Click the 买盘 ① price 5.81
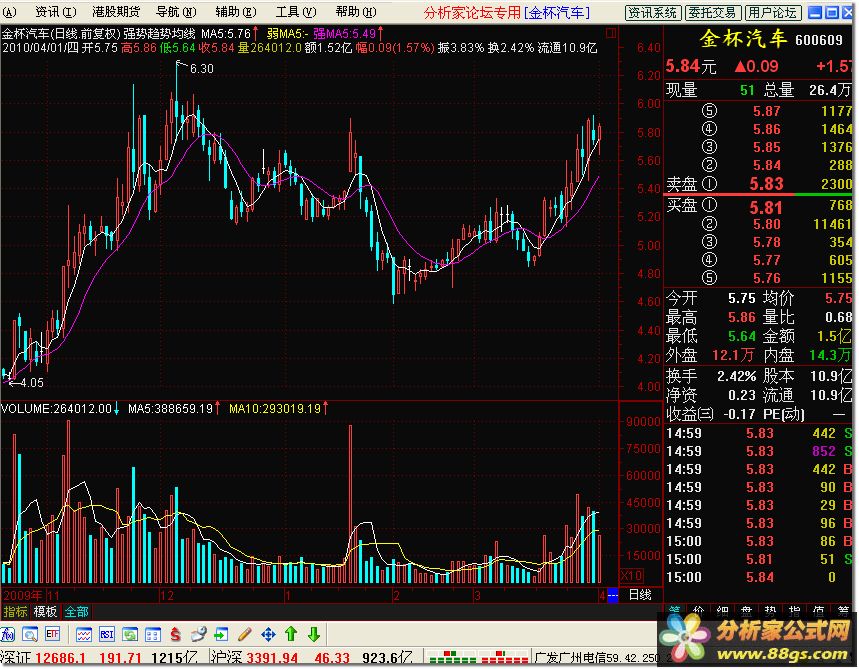859x669 pixels. click(766, 208)
